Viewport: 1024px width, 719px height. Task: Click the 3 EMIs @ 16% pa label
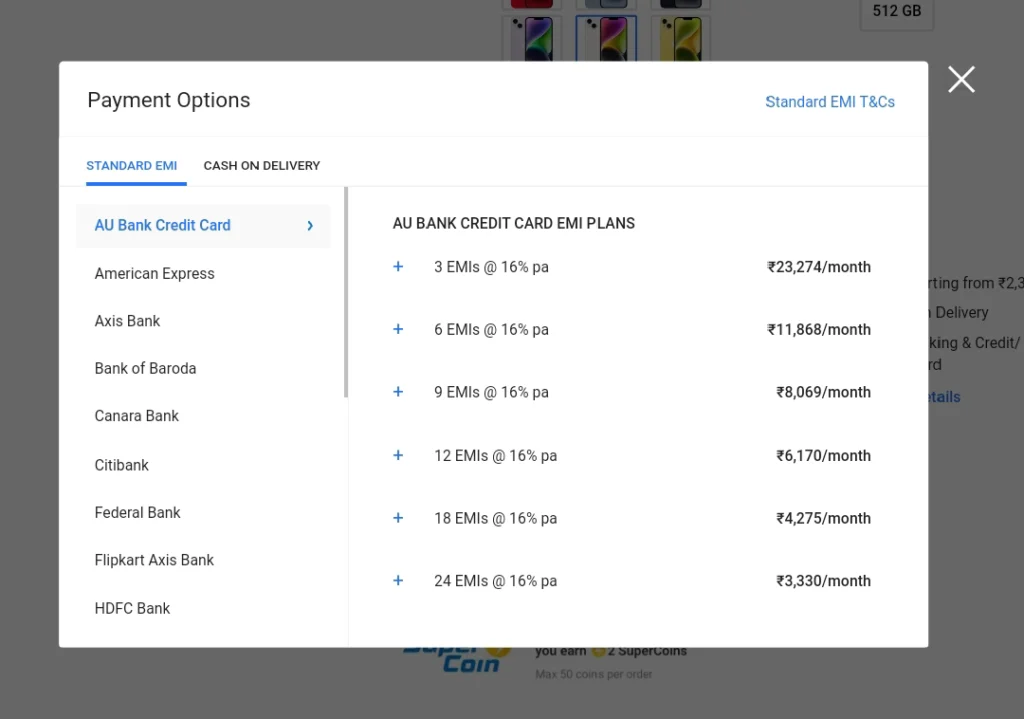click(491, 266)
